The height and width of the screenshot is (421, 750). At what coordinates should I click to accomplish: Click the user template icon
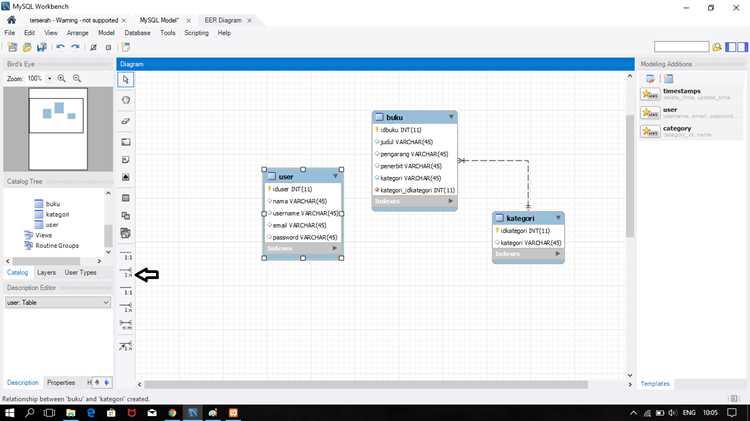click(x=651, y=113)
